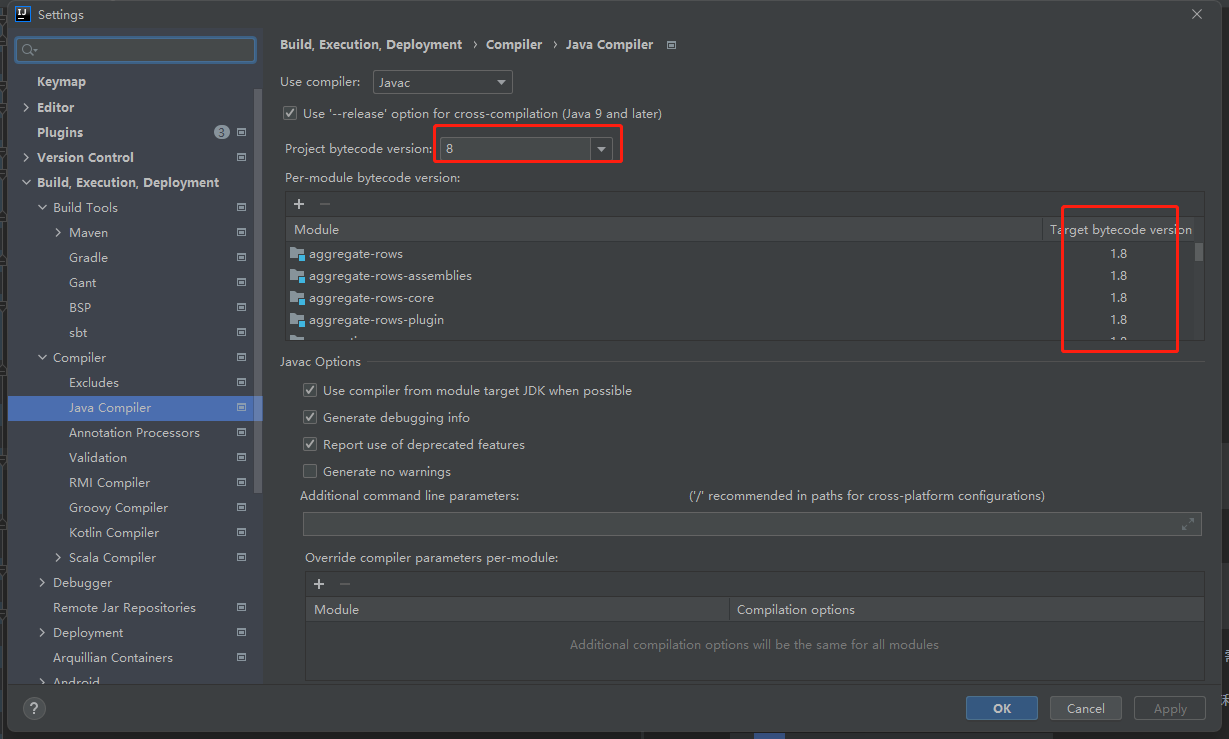Enable Generate no warnings
This screenshot has width=1229, height=739.
click(310, 472)
